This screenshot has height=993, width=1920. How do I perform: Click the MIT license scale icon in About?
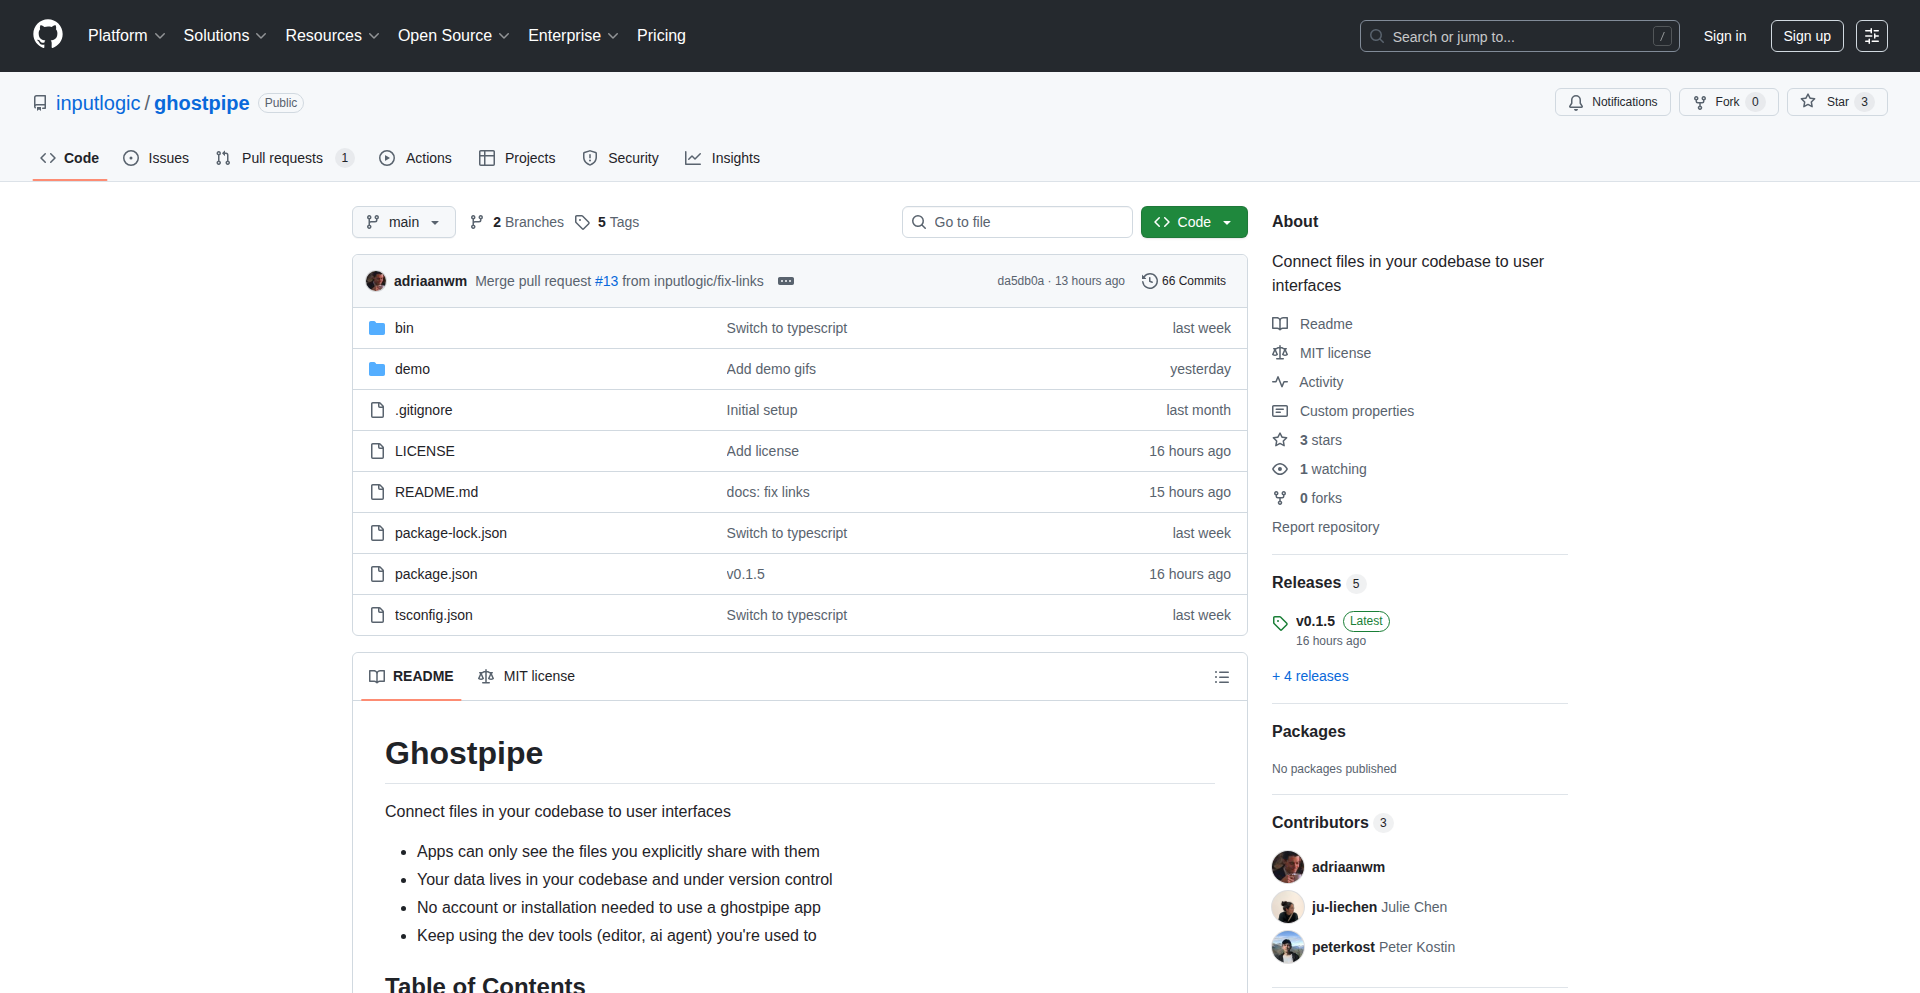click(1280, 353)
